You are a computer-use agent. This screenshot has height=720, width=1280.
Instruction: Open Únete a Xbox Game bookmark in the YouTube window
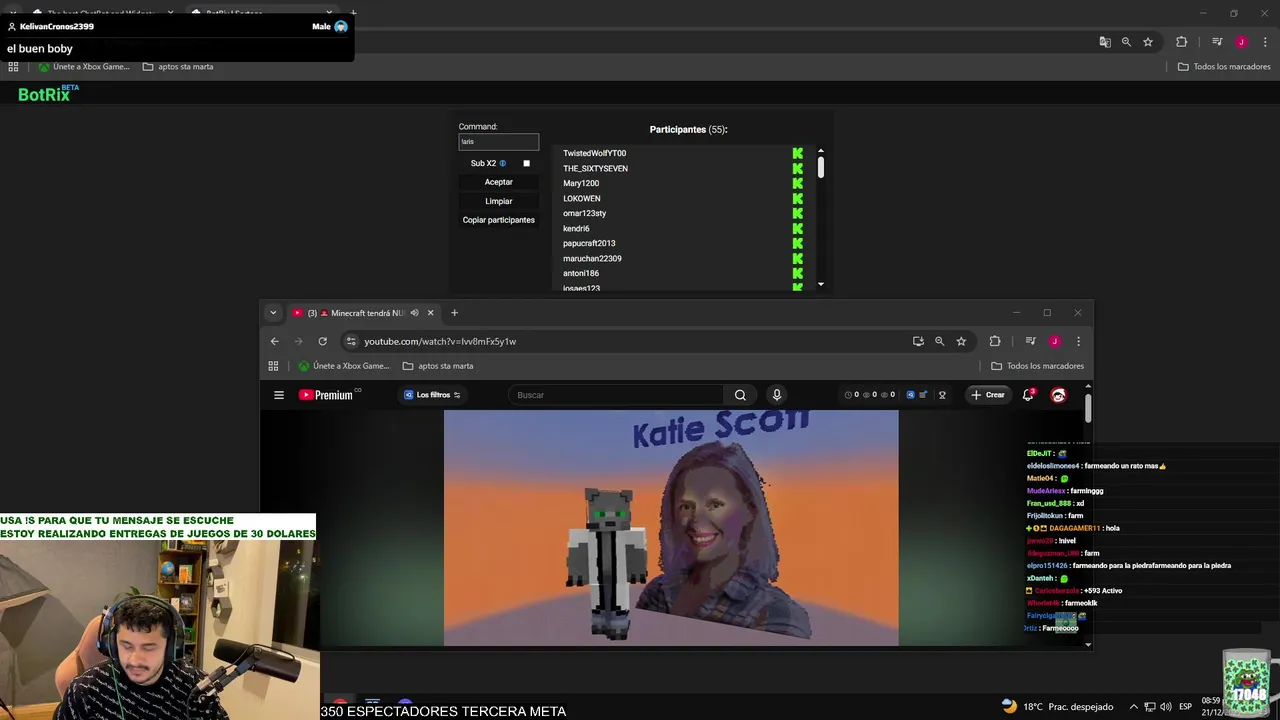[344, 366]
